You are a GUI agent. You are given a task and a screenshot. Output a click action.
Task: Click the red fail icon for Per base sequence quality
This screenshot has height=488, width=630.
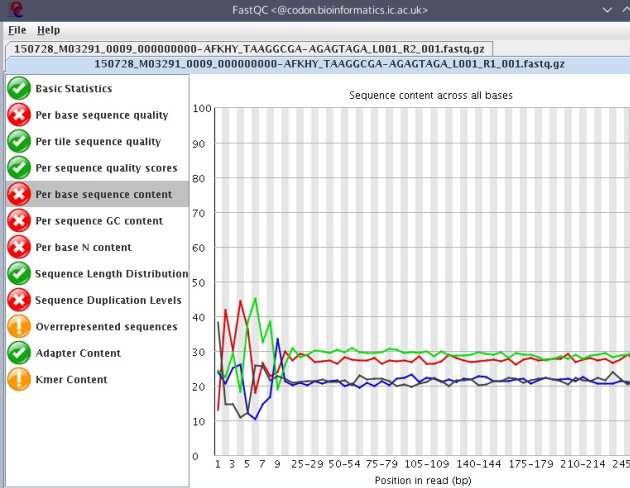[19, 115]
